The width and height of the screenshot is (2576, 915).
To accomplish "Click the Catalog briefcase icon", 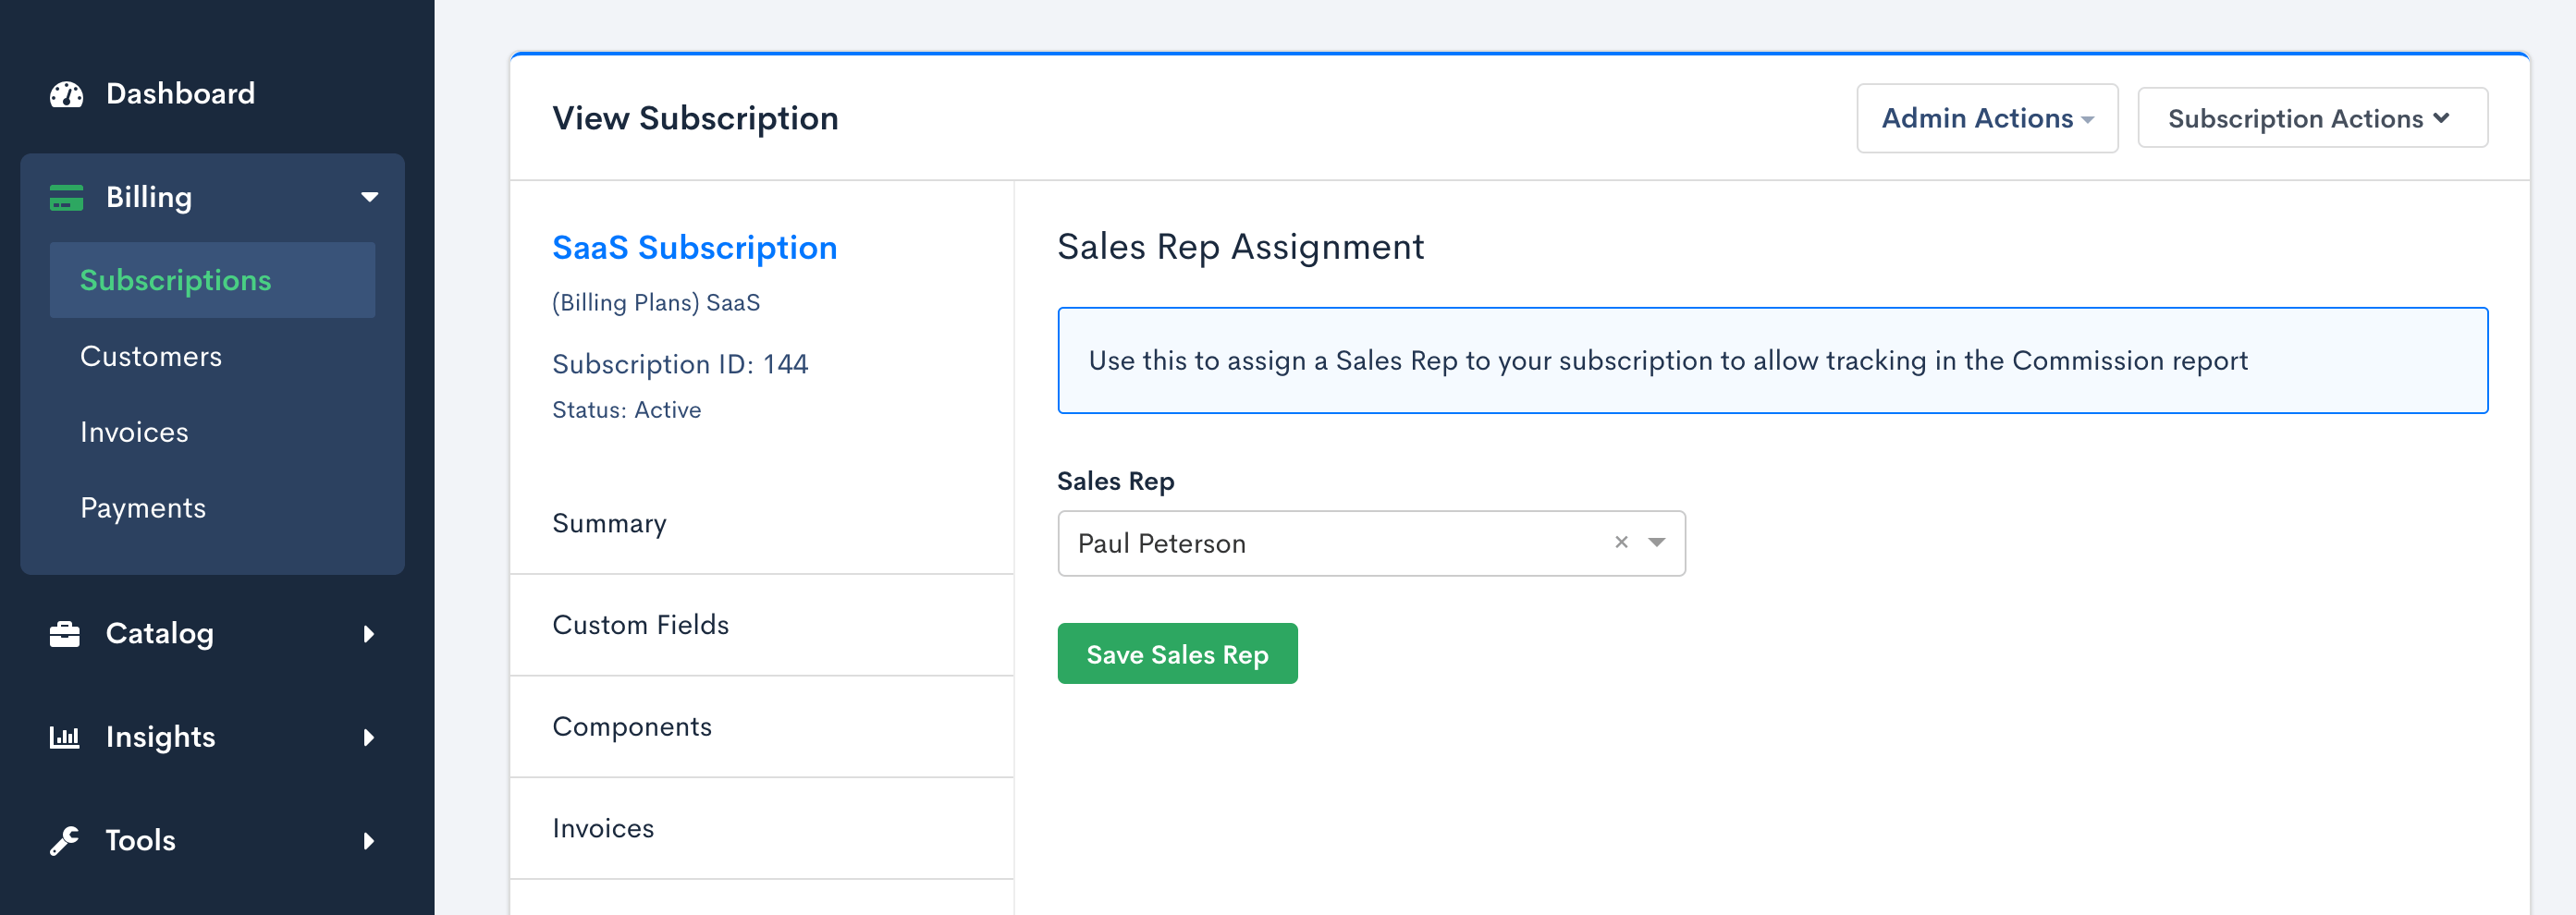I will click(65, 634).
